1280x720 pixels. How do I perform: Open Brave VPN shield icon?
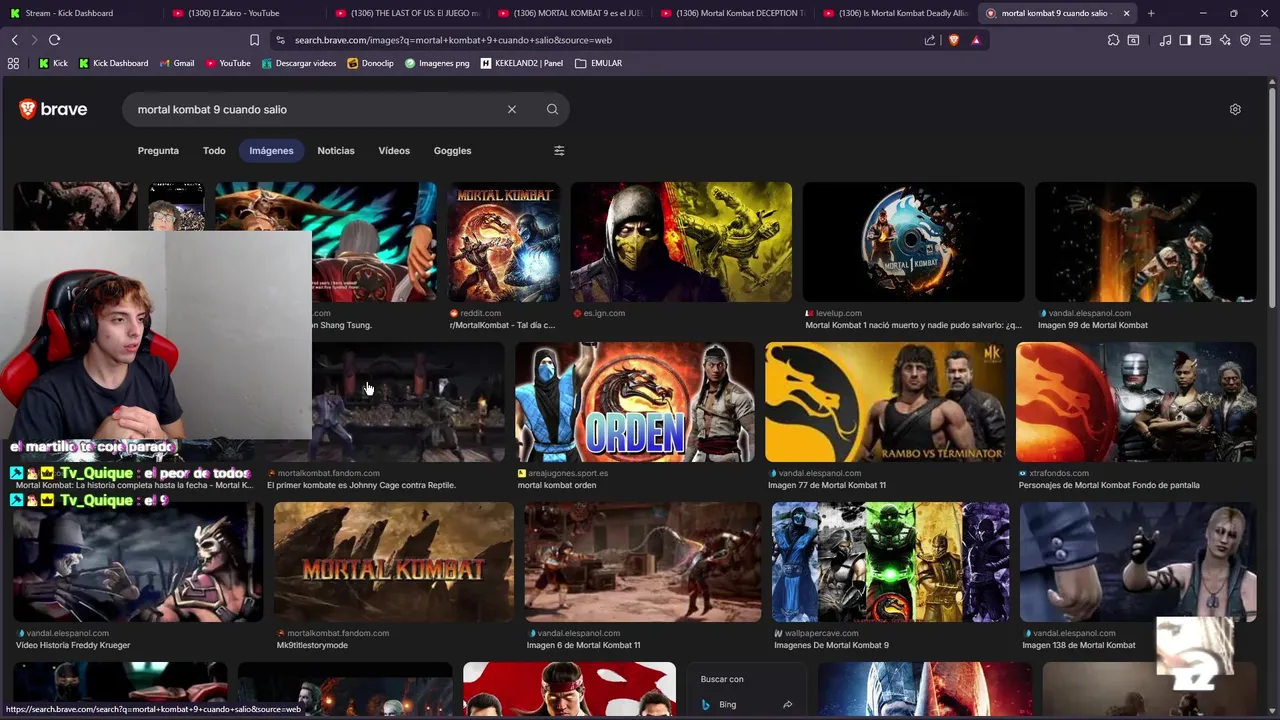pyautogui.click(x=1245, y=40)
